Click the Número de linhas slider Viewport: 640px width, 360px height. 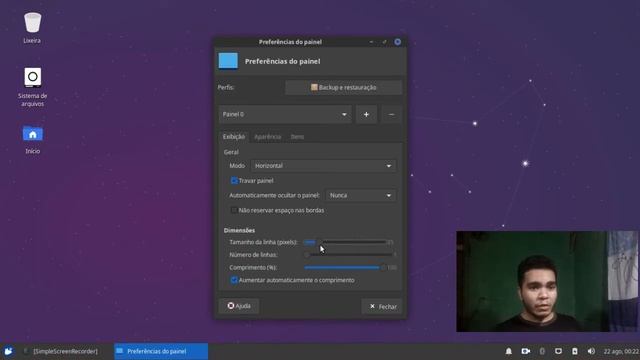coord(350,255)
